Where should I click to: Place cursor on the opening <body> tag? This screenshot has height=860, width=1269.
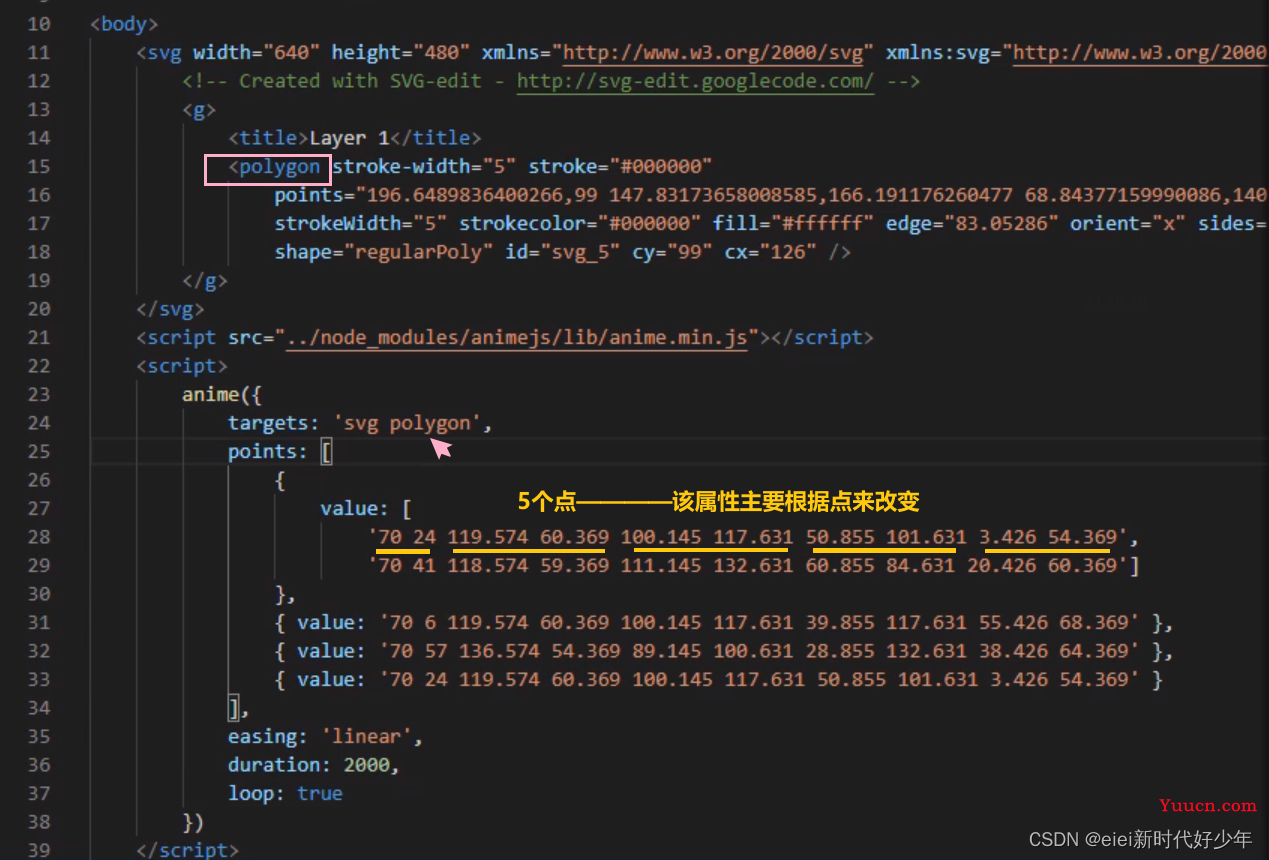coord(124,23)
